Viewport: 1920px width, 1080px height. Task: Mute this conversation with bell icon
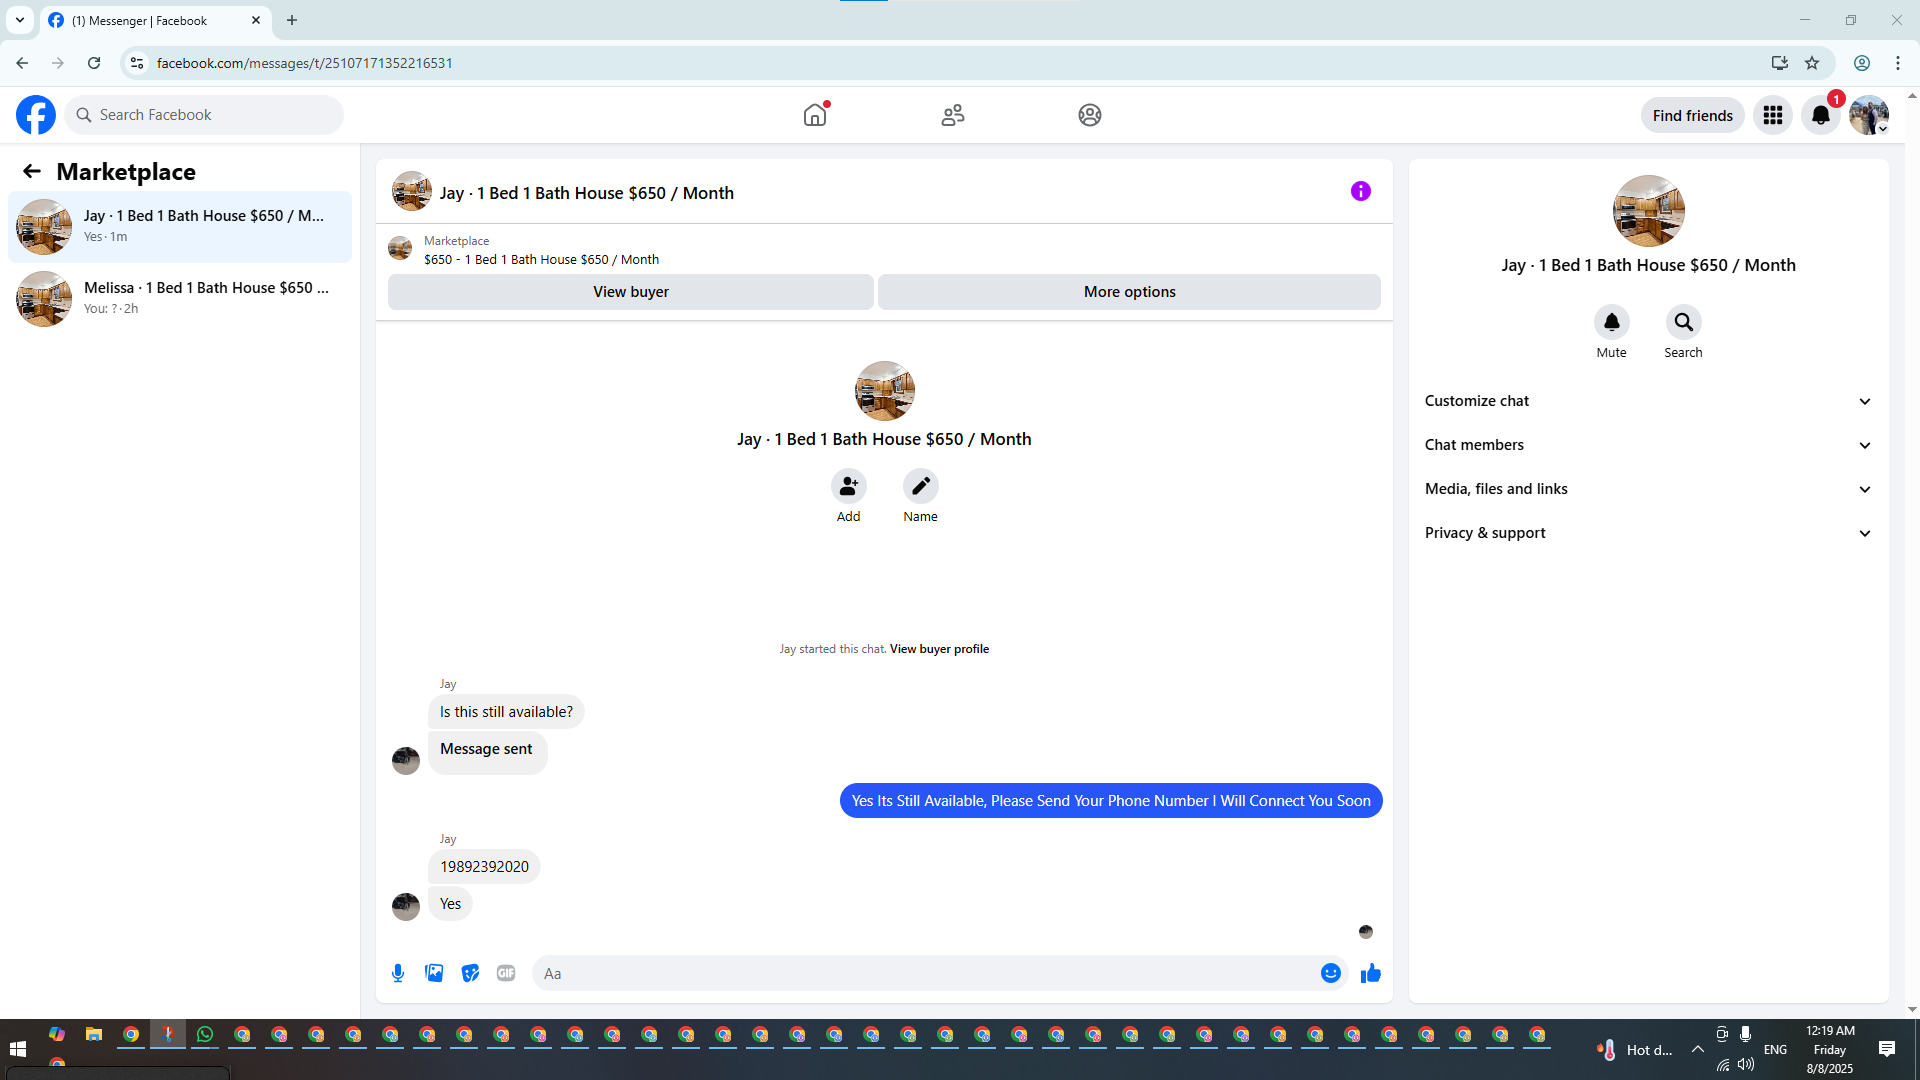point(1611,322)
